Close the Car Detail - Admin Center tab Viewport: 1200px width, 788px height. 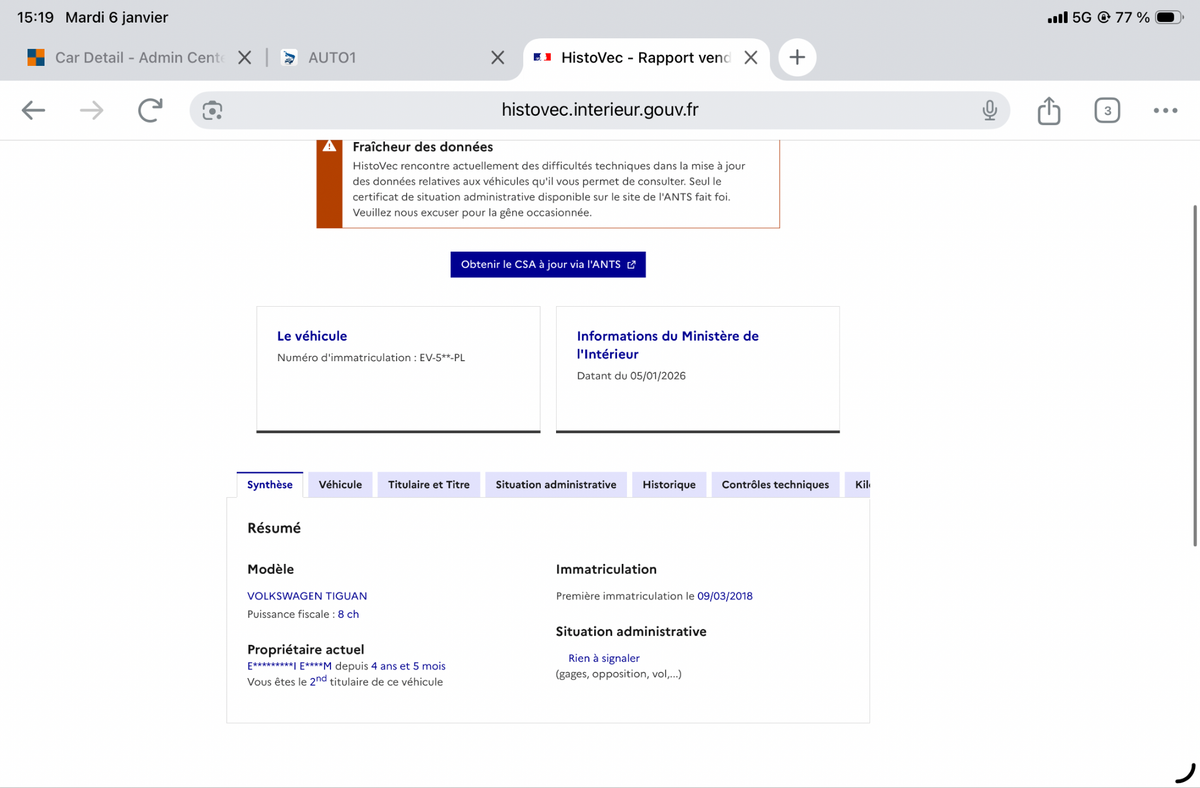tap(245, 58)
